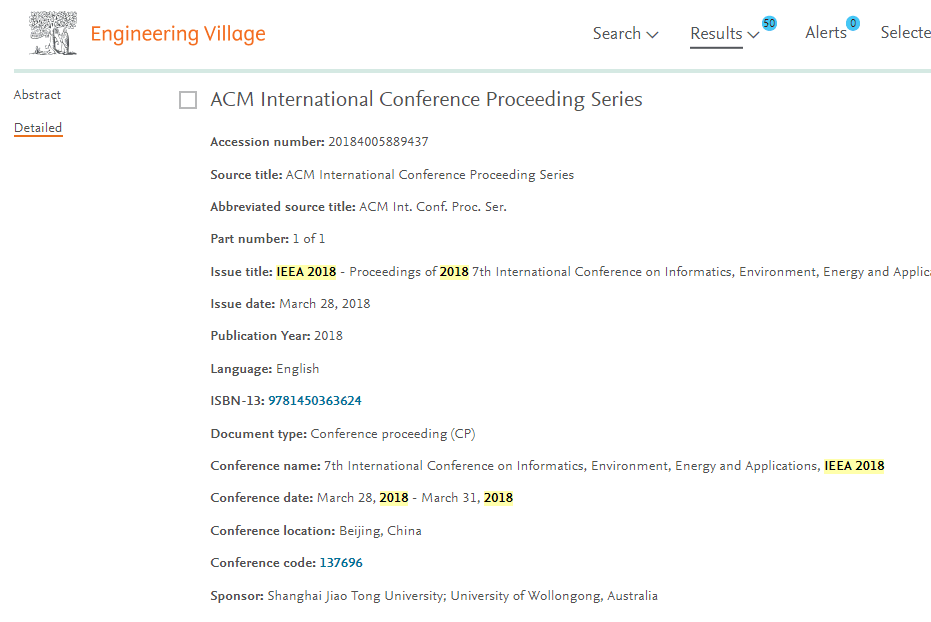The width and height of the screenshot is (931, 622).
Task: Expand the Results dropdown menu
Action: pyautogui.click(x=724, y=34)
